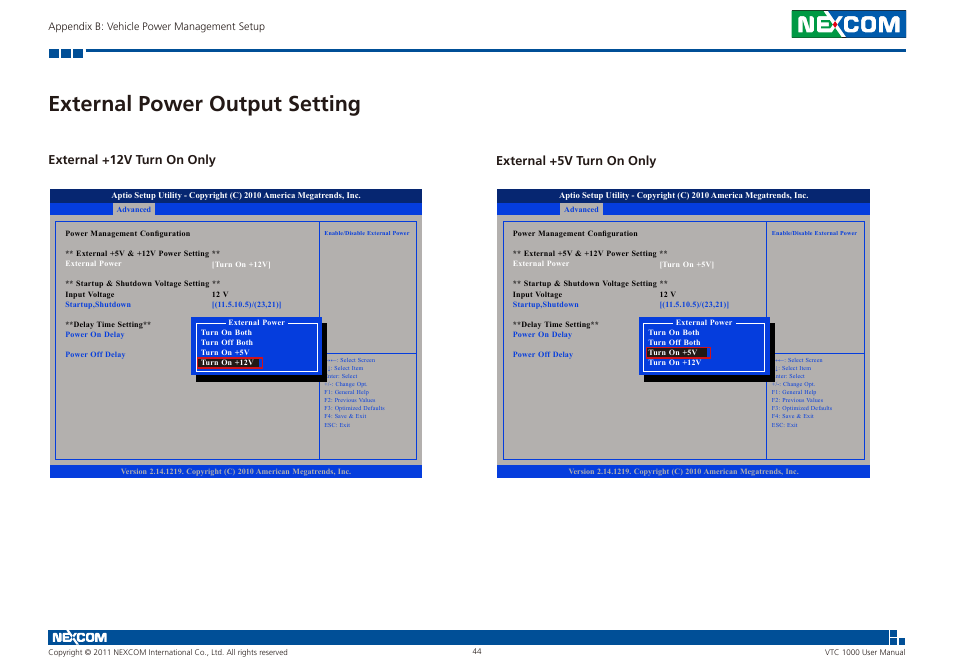Click the Startup,Shutdown value in the left screen

(246, 305)
